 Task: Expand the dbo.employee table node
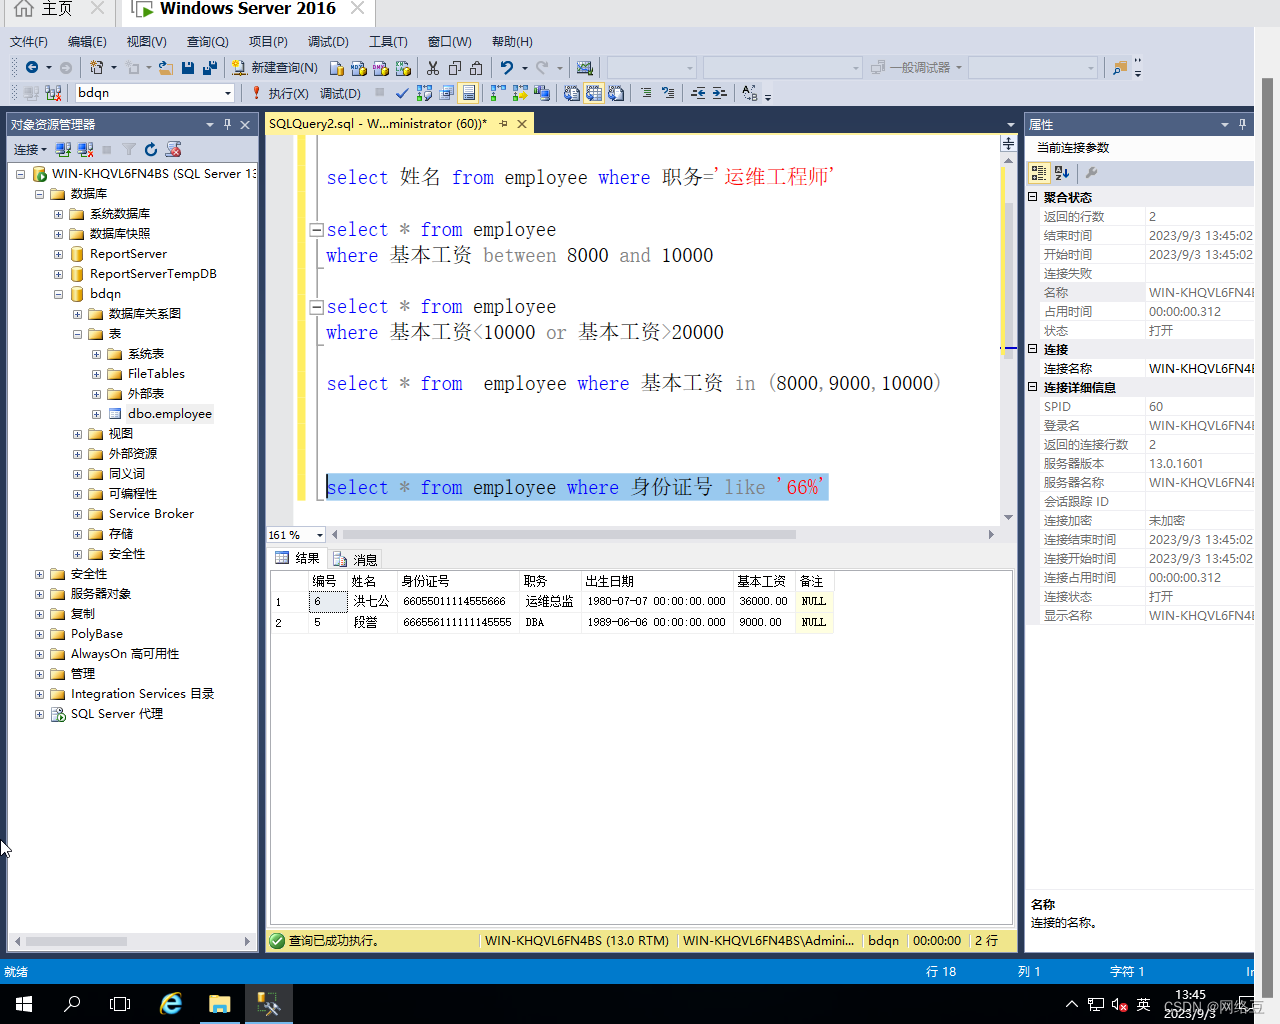[x=96, y=414]
